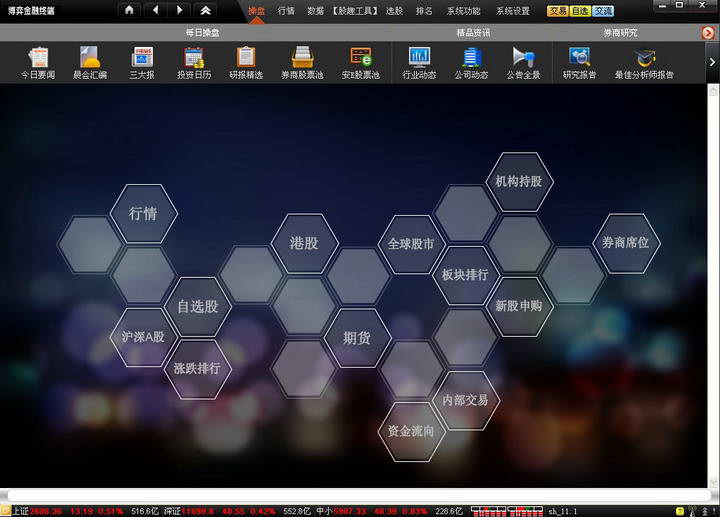720x517 pixels.
Task: Click the 机构持股 hexagon button
Action: [x=519, y=182]
